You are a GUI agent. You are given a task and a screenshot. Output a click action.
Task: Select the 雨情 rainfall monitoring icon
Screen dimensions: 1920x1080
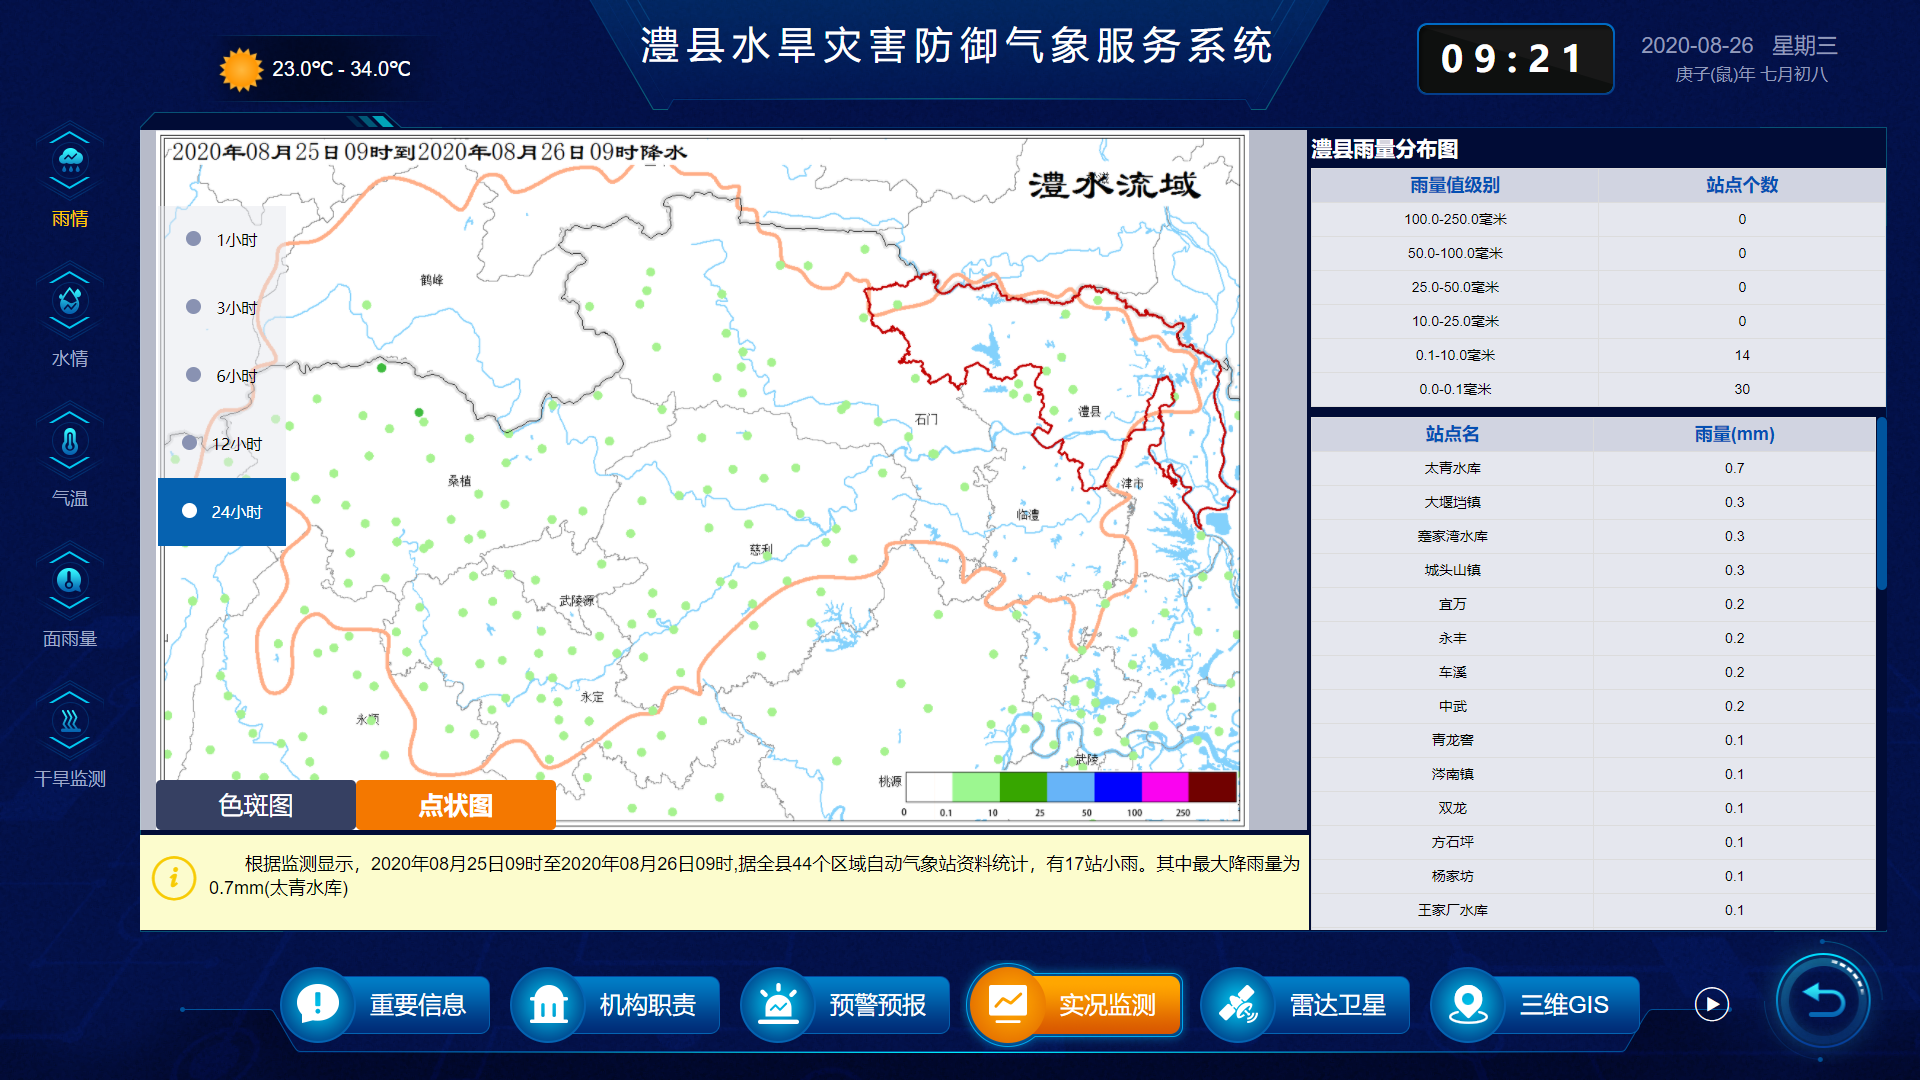[69, 160]
